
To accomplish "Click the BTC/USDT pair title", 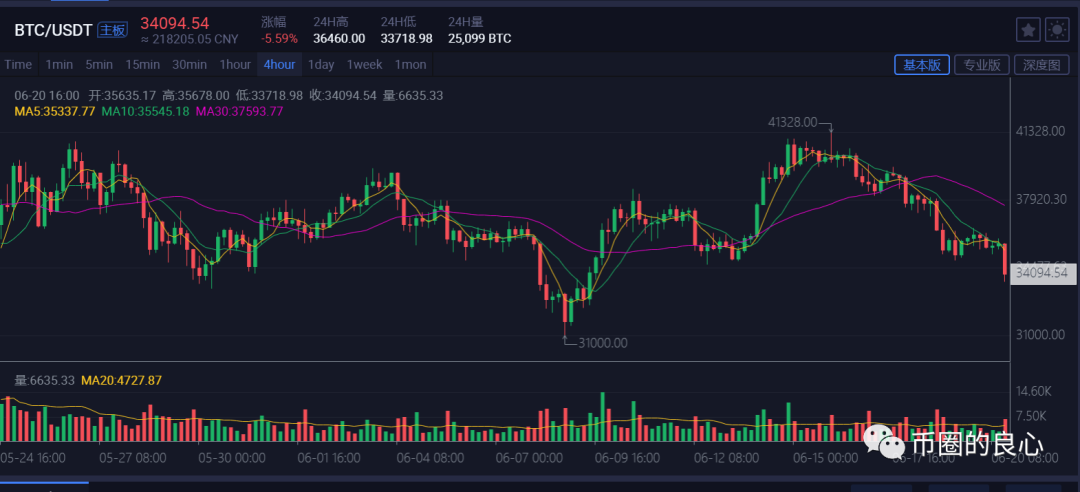I will pos(53,30).
